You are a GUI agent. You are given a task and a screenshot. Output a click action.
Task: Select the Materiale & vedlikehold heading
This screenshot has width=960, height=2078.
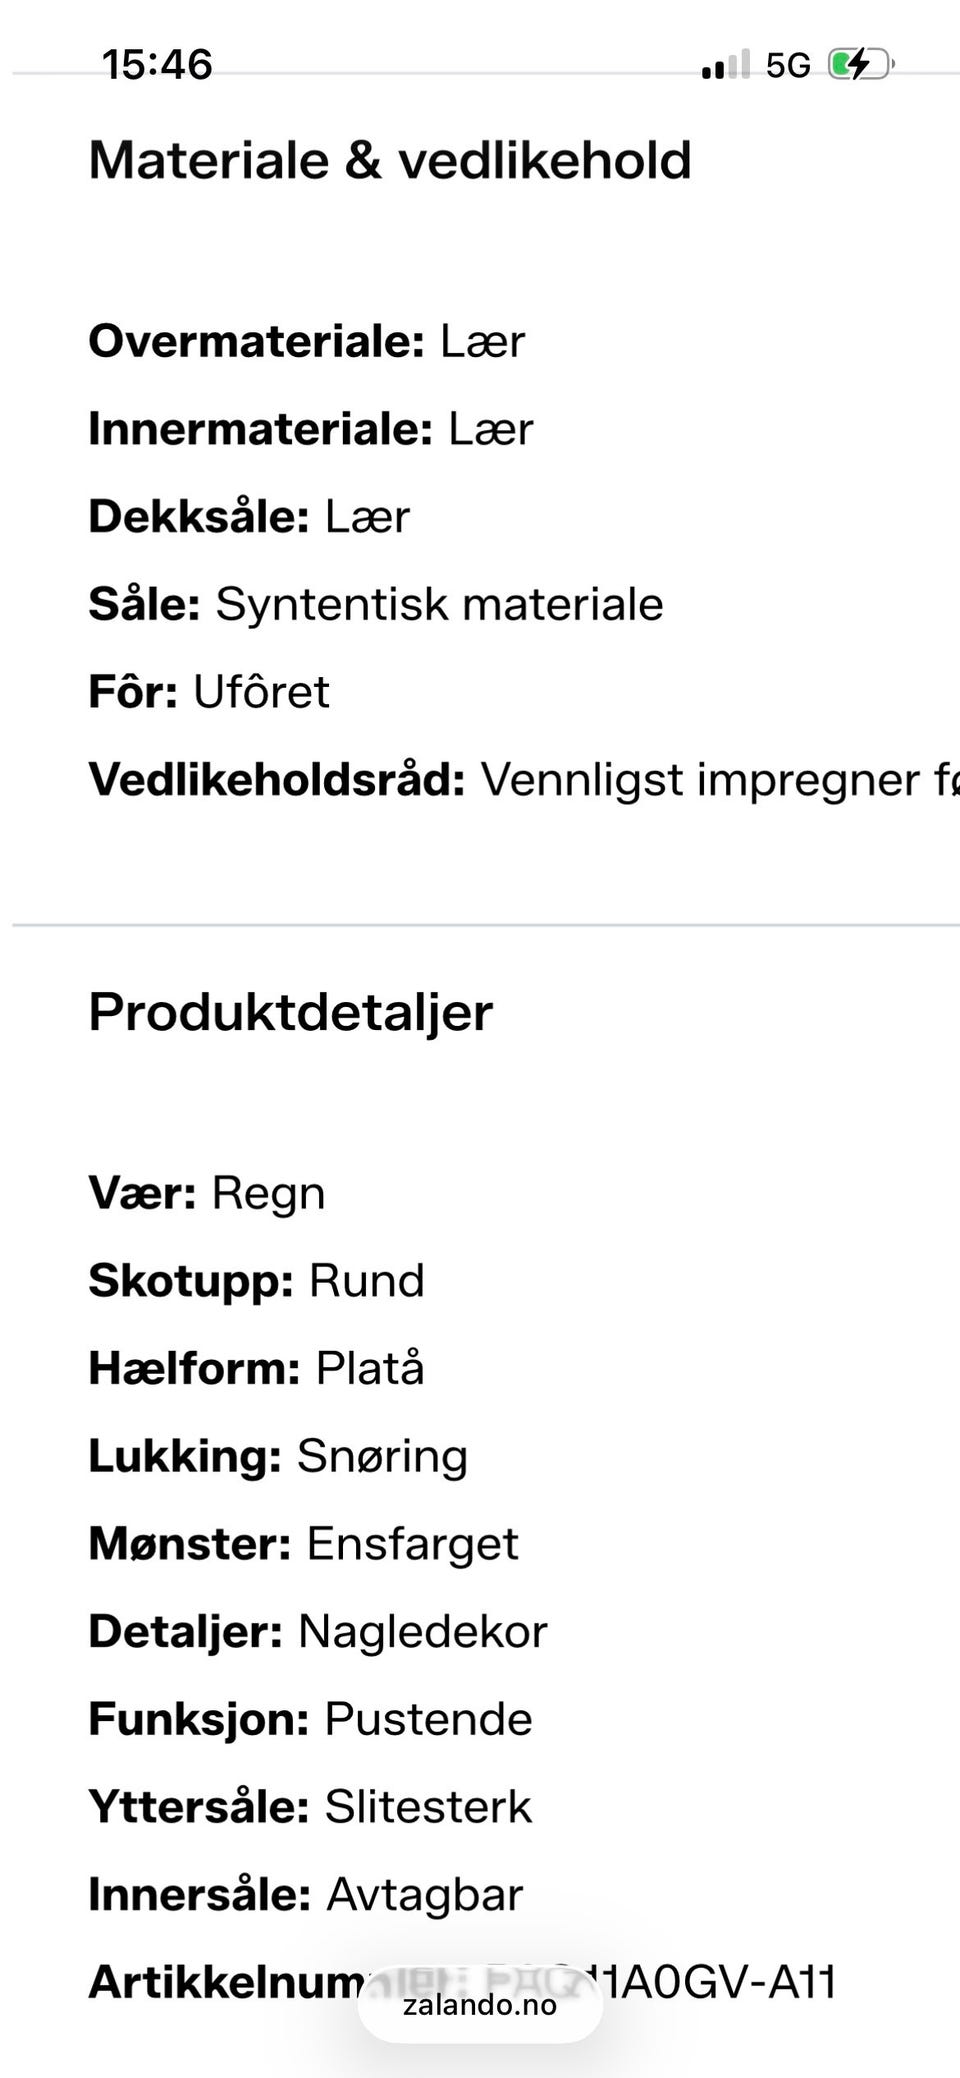pyautogui.click(x=390, y=160)
